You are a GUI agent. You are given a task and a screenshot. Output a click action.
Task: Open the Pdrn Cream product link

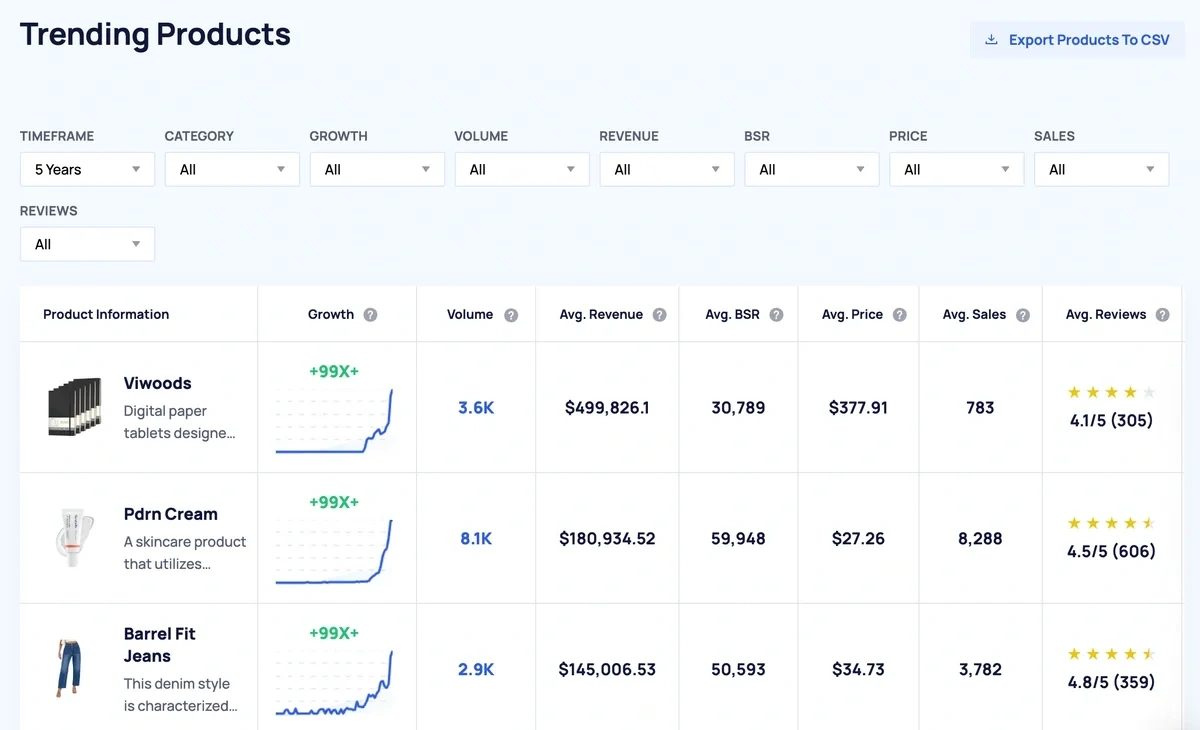click(x=170, y=514)
